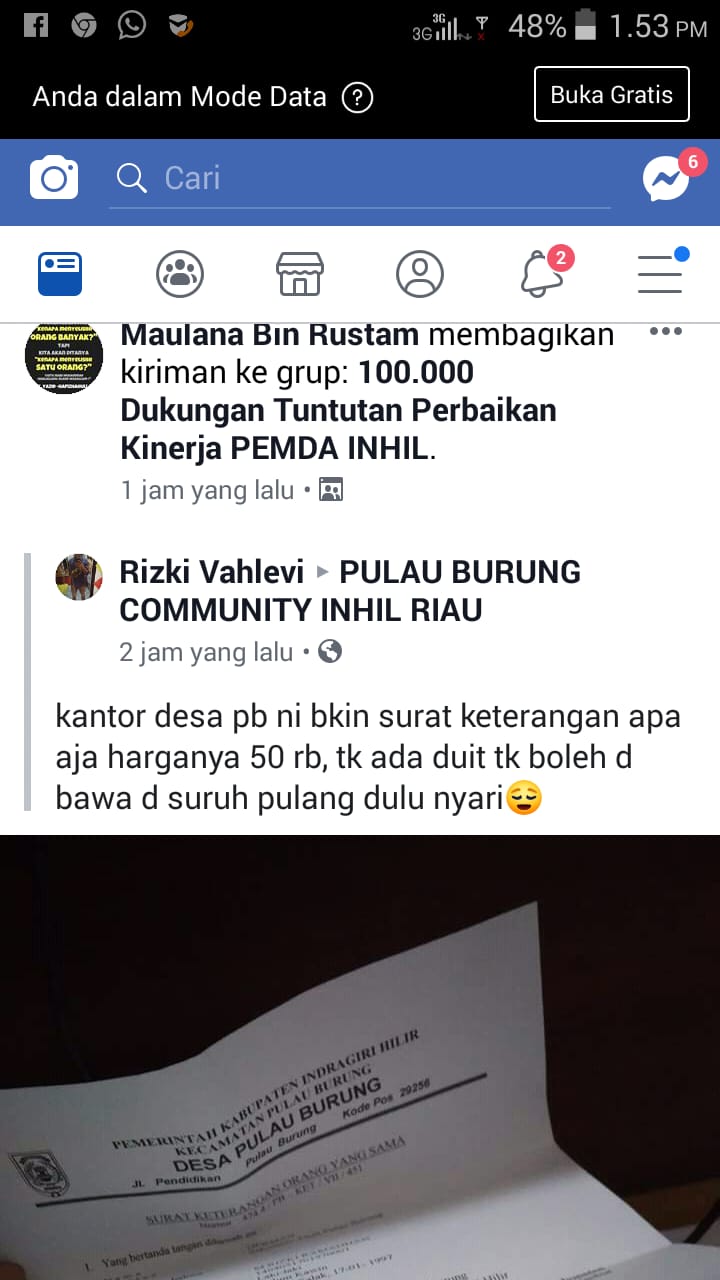Switch to the News Feed tab
Image resolution: width=720 pixels, height=1280 pixels.
[x=60, y=274]
